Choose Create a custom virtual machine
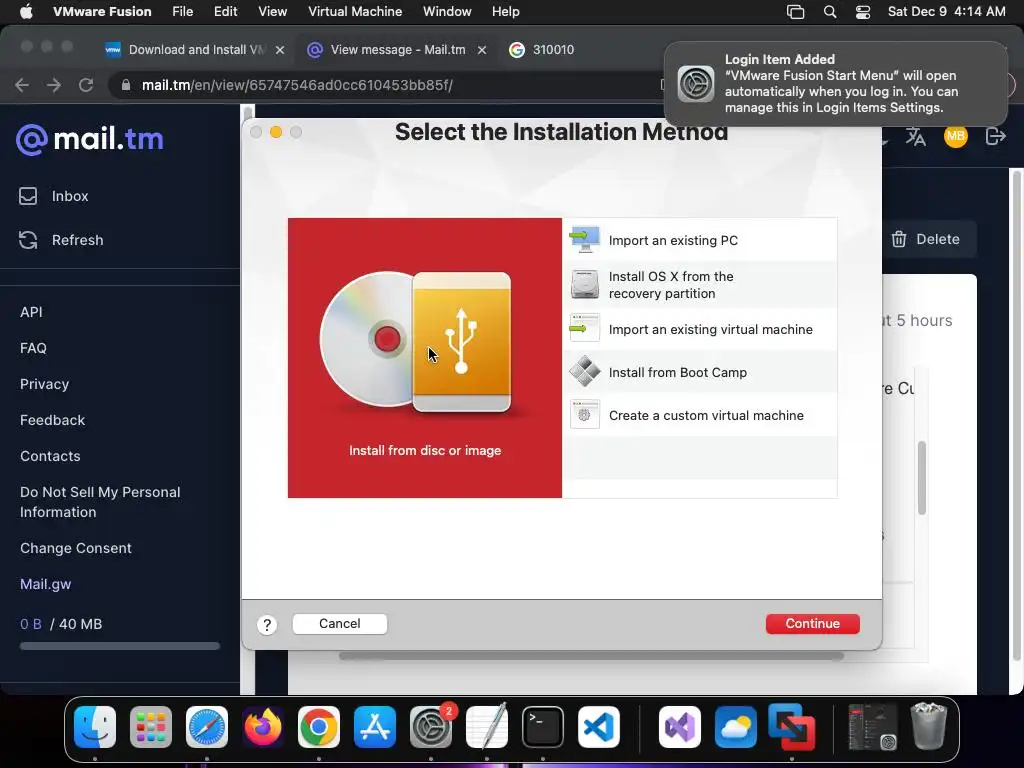1024x768 pixels. click(699, 415)
